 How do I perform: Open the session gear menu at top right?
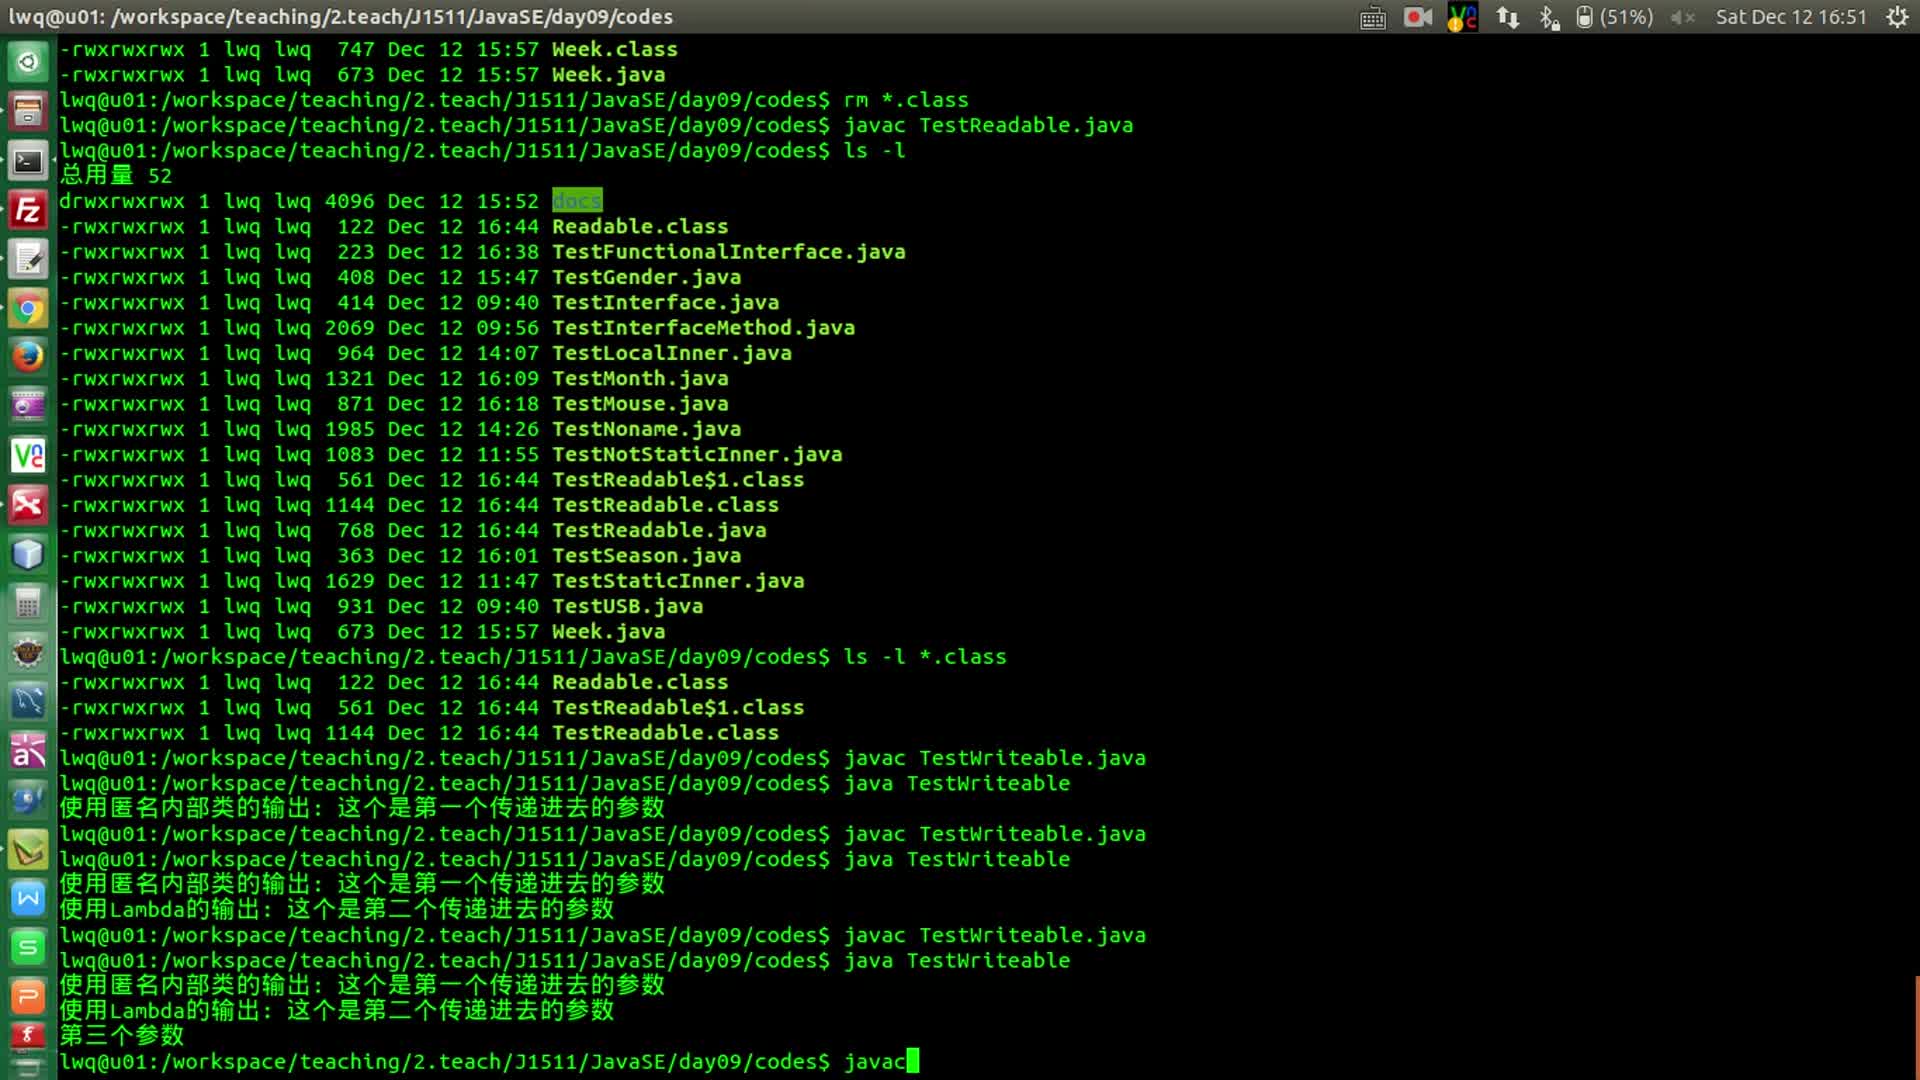click(x=1898, y=17)
